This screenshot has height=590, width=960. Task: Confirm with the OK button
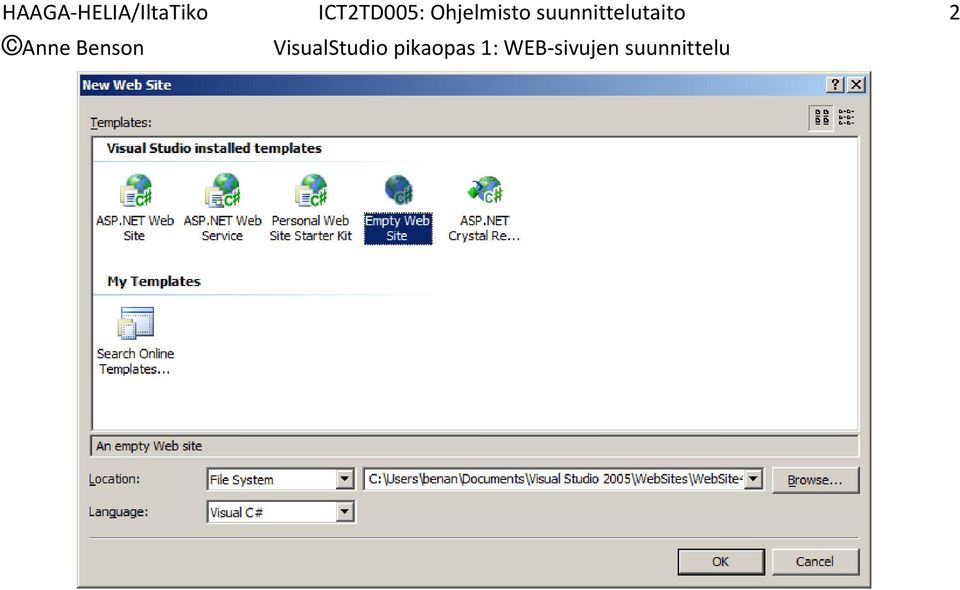pos(721,561)
